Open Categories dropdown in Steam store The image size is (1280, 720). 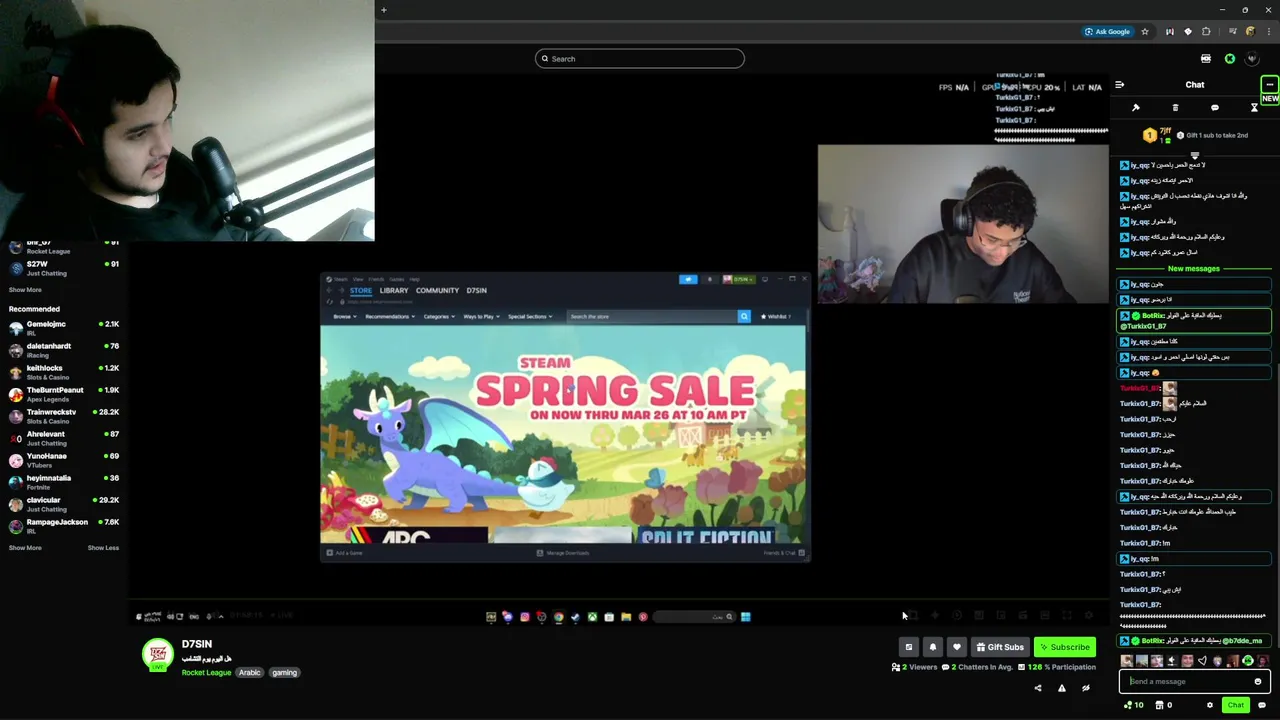(439, 317)
